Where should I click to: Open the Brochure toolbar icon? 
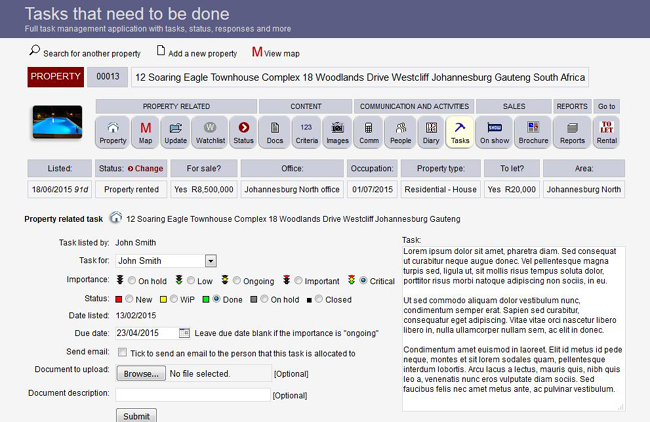(x=533, y=132)
